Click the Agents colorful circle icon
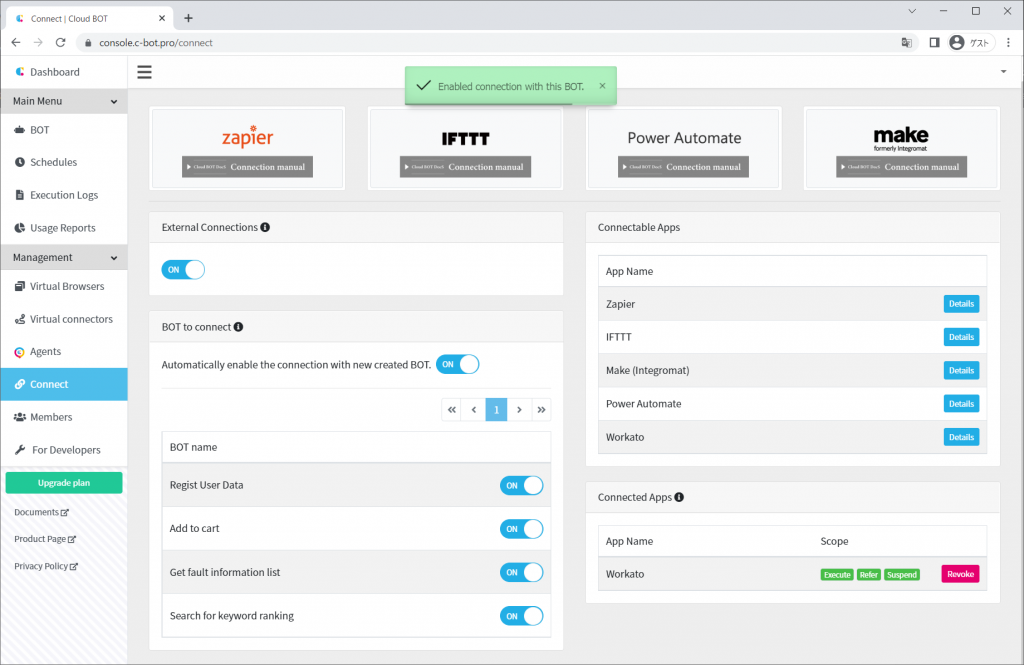Screen dimensions: 1024x665 (x=20, y=352)
